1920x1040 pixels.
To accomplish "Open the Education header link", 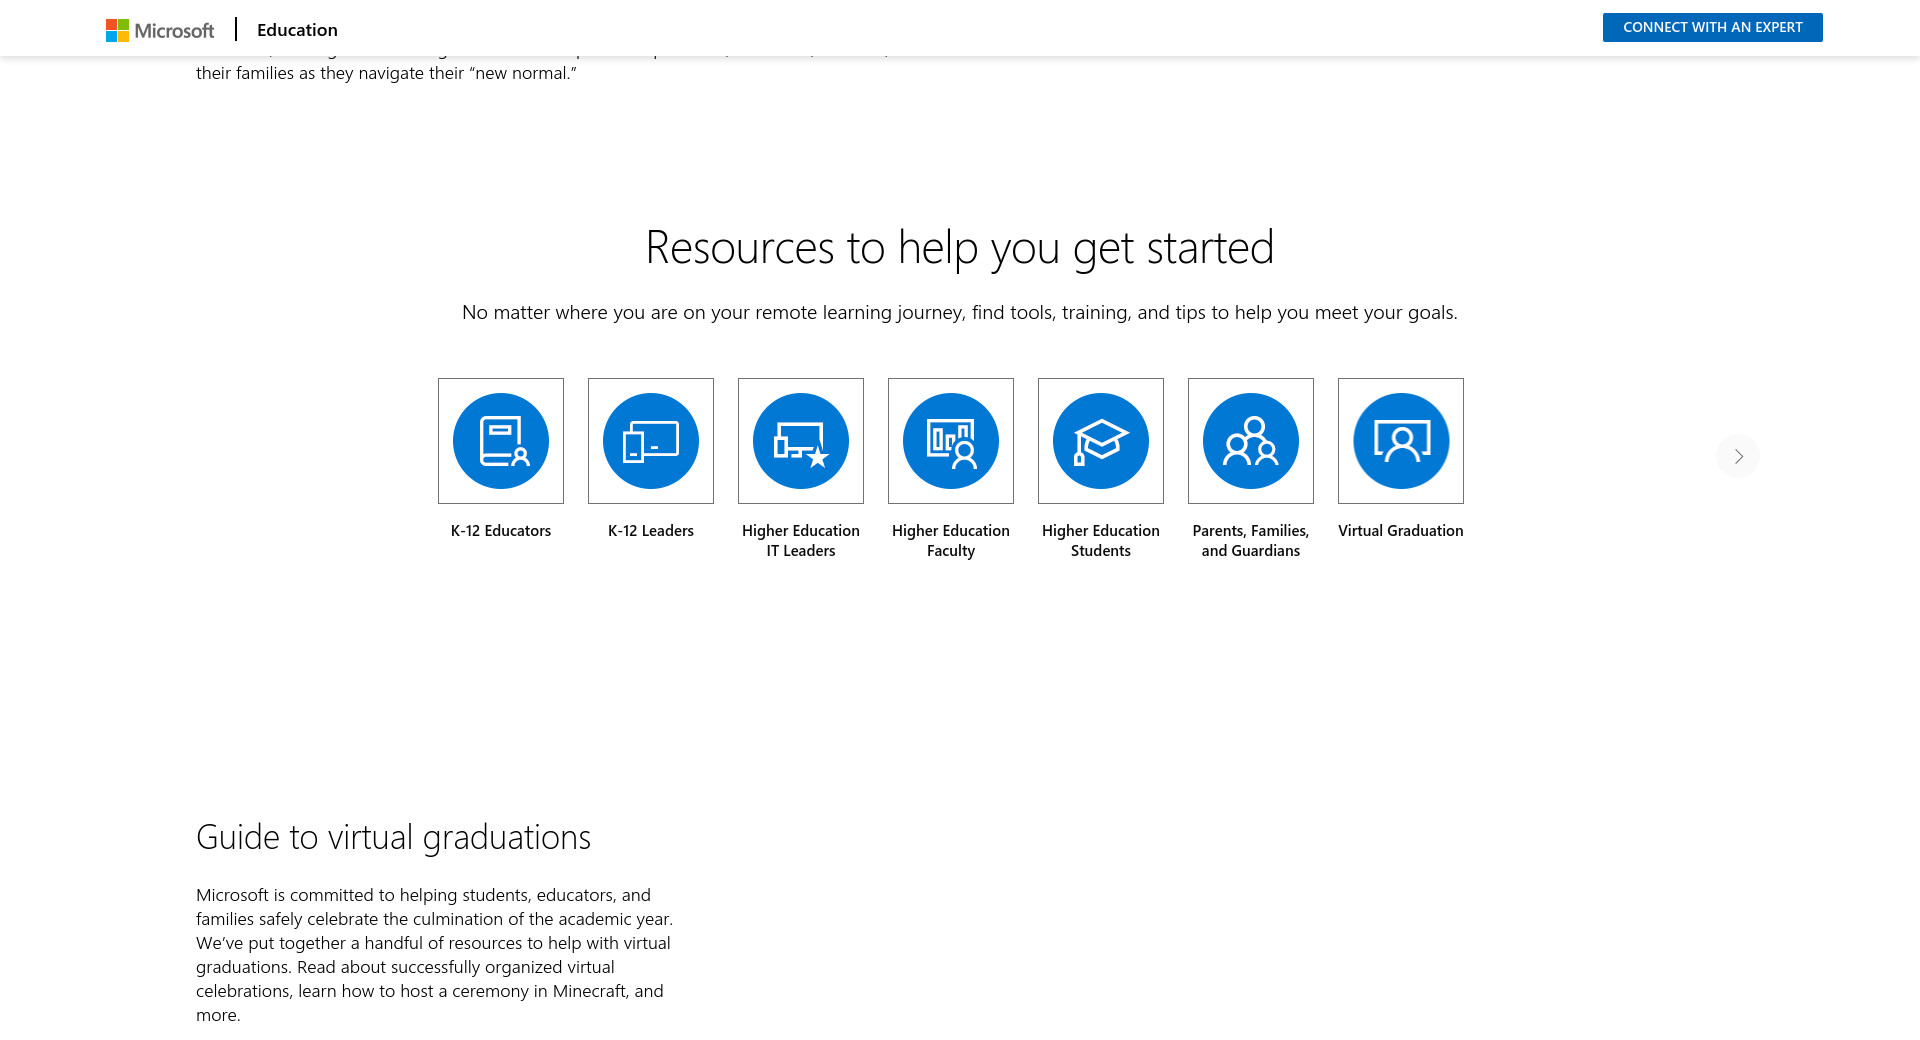I will (x=297, y=30).
